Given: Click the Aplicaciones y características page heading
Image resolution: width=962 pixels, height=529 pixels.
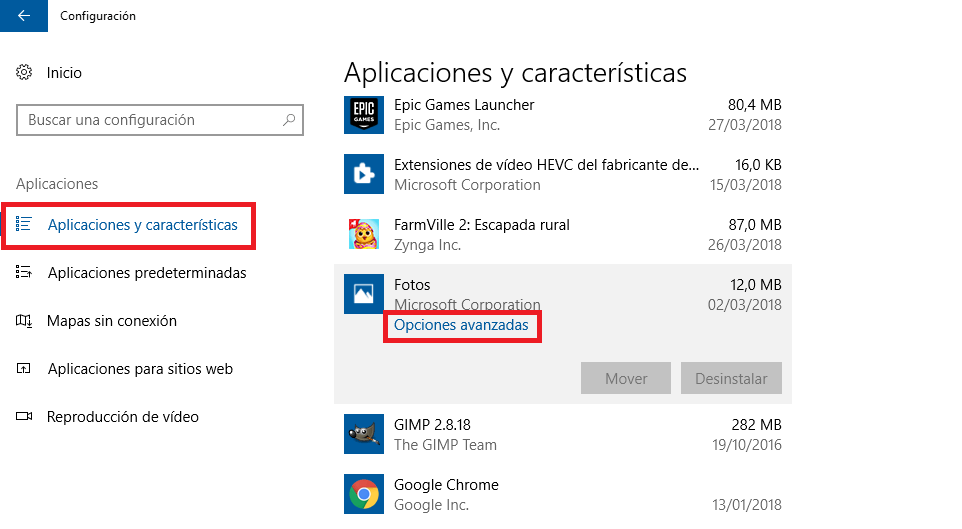Looking at the screenshot, I should [x=515, y=73].
